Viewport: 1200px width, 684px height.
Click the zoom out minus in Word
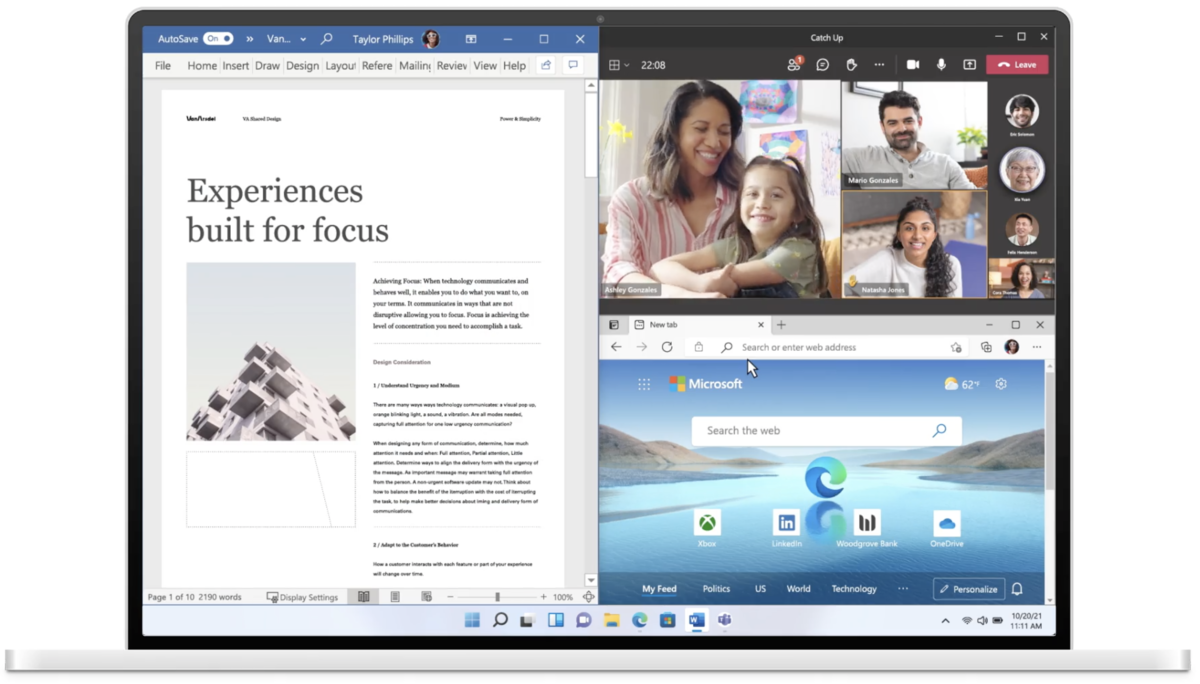[451, 597]
